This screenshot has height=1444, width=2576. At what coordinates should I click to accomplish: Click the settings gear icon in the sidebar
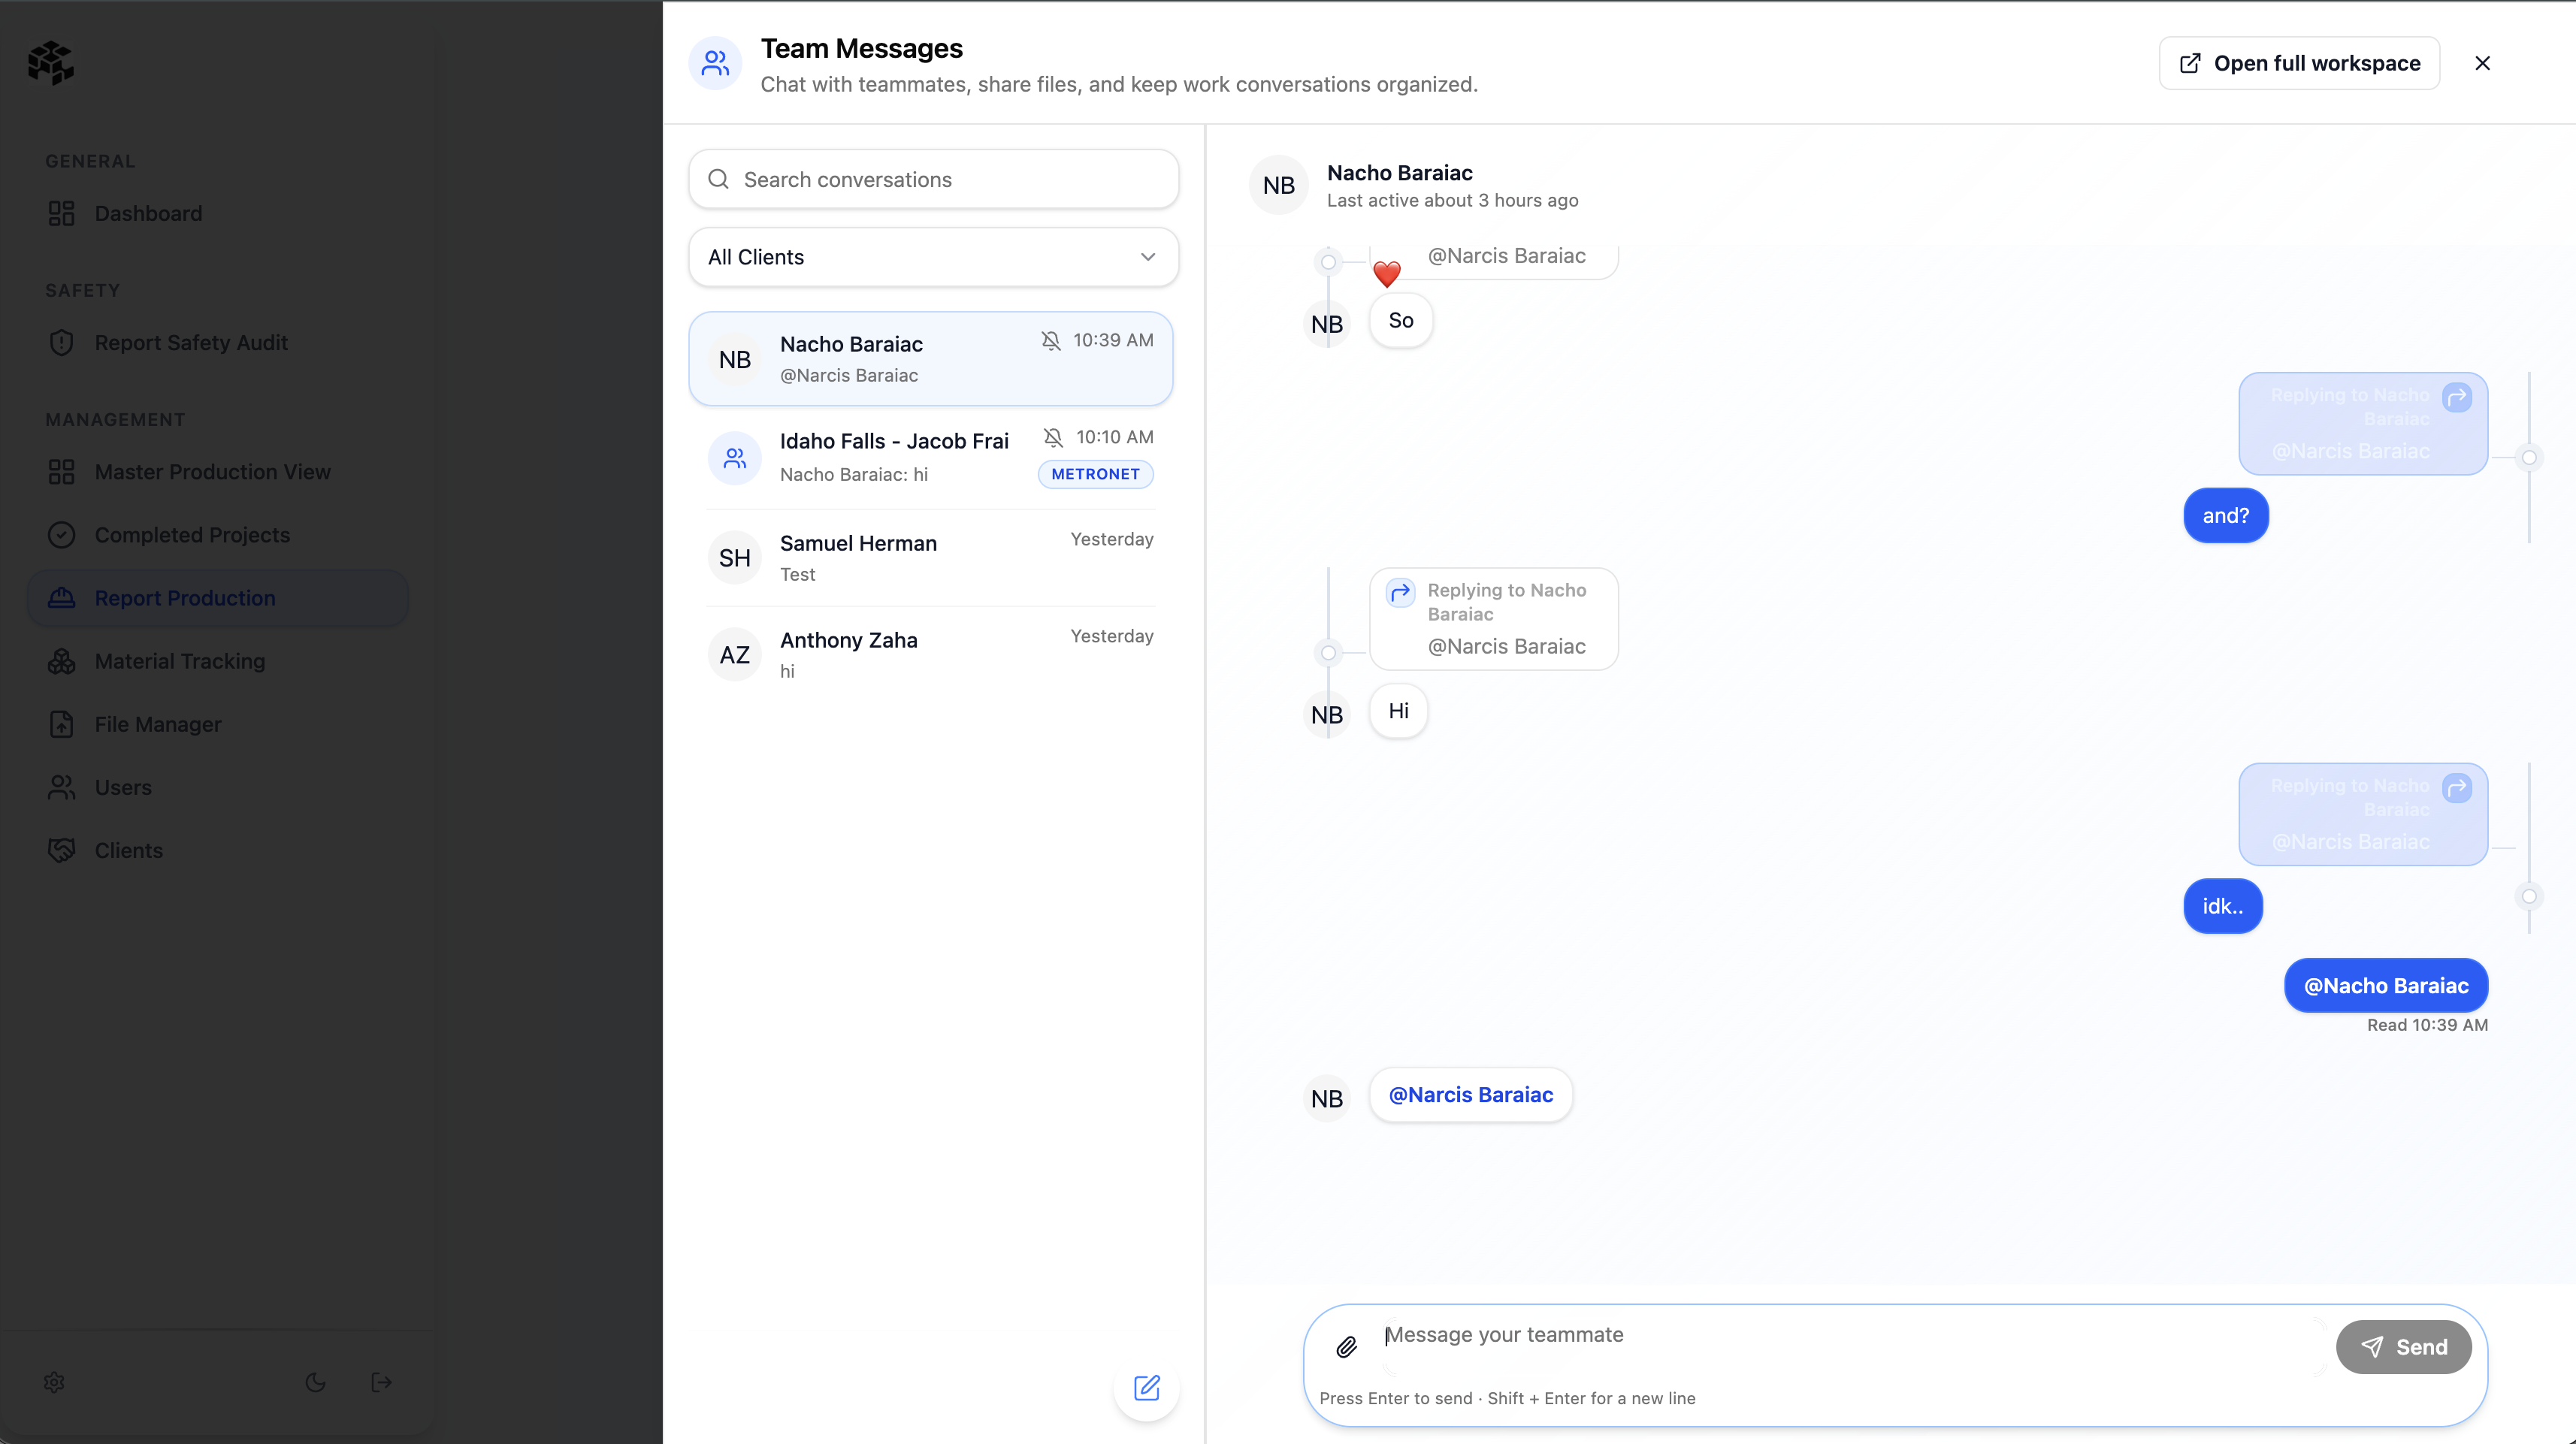54,1382
